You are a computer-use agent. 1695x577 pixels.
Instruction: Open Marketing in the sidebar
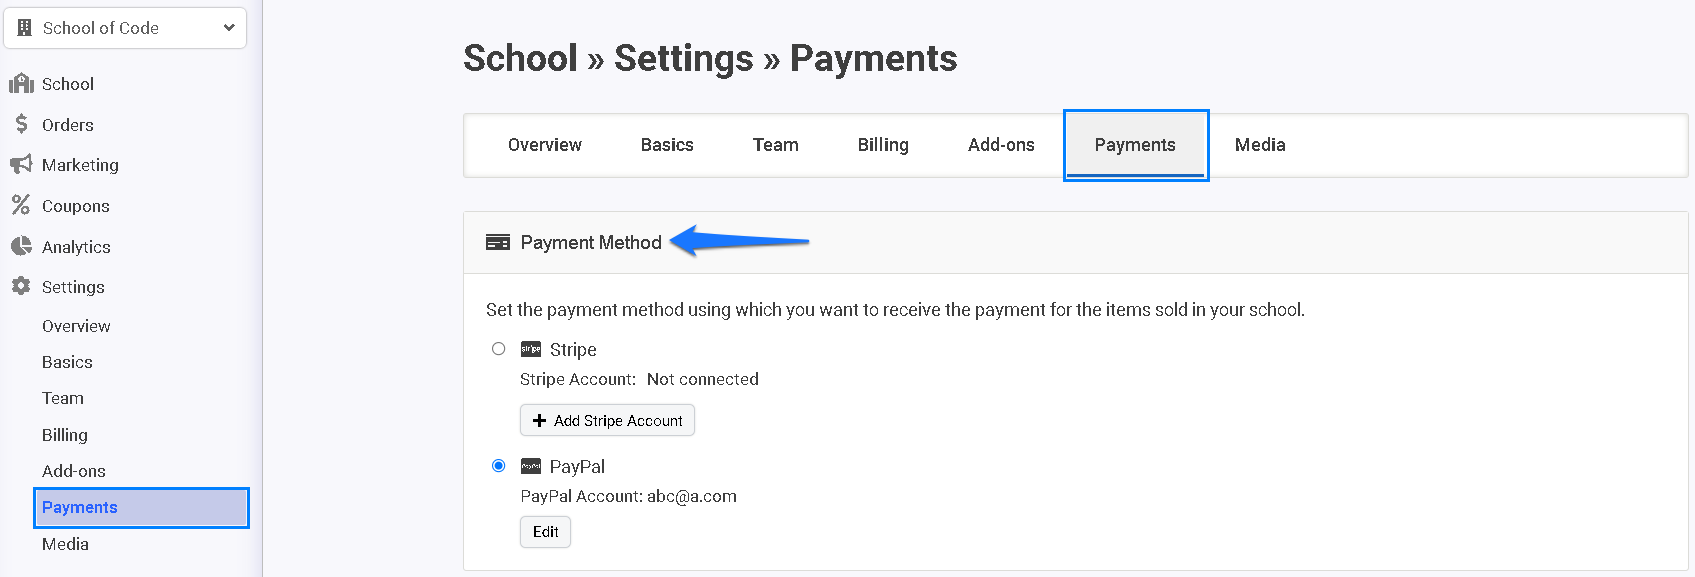pyautogui.click(x=80, y=165)
